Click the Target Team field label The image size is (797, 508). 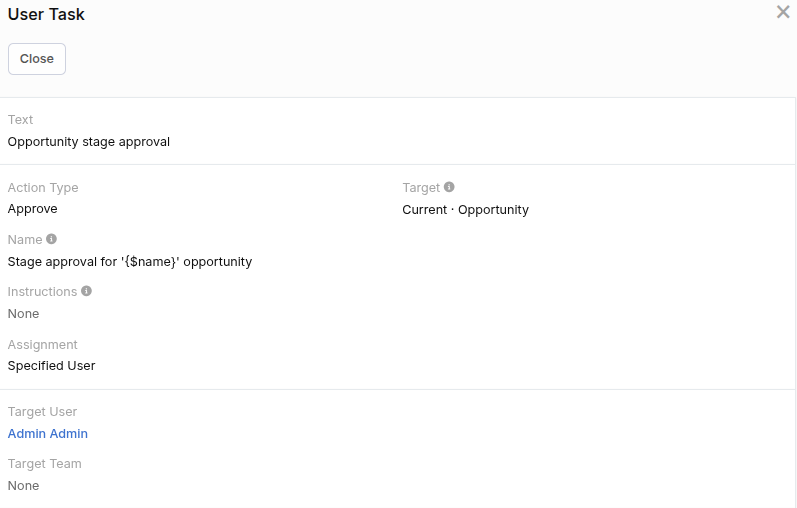tap(45, 464)
